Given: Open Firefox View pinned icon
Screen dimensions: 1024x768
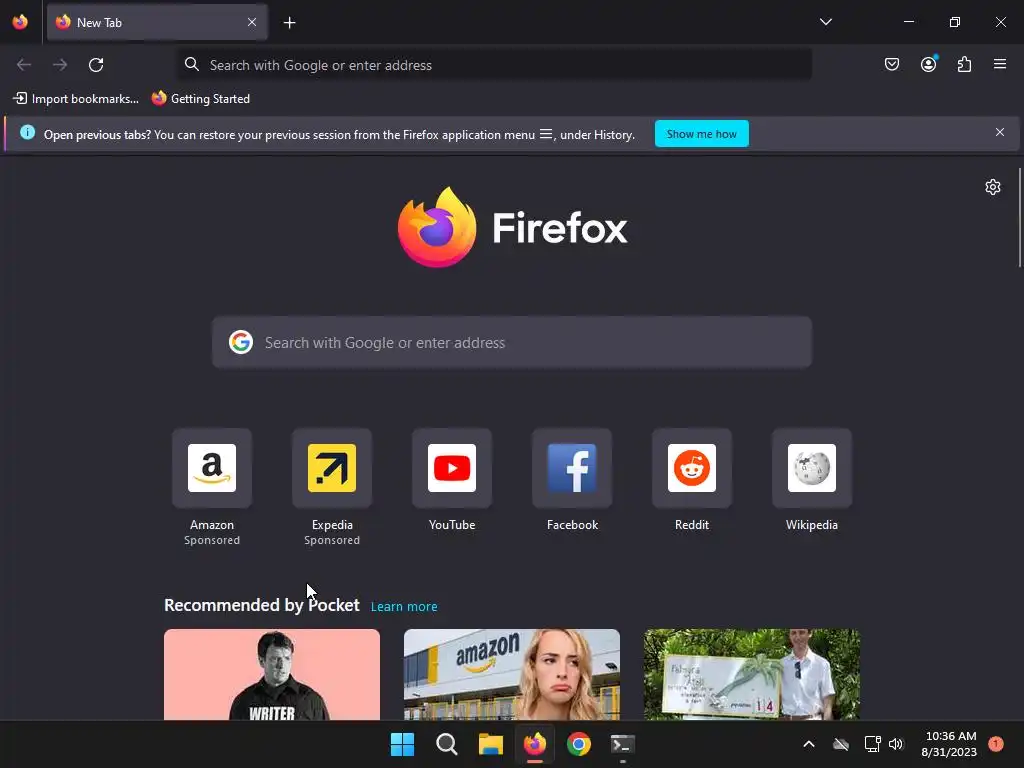Looking at the screenshot, I should coord(20,22).
